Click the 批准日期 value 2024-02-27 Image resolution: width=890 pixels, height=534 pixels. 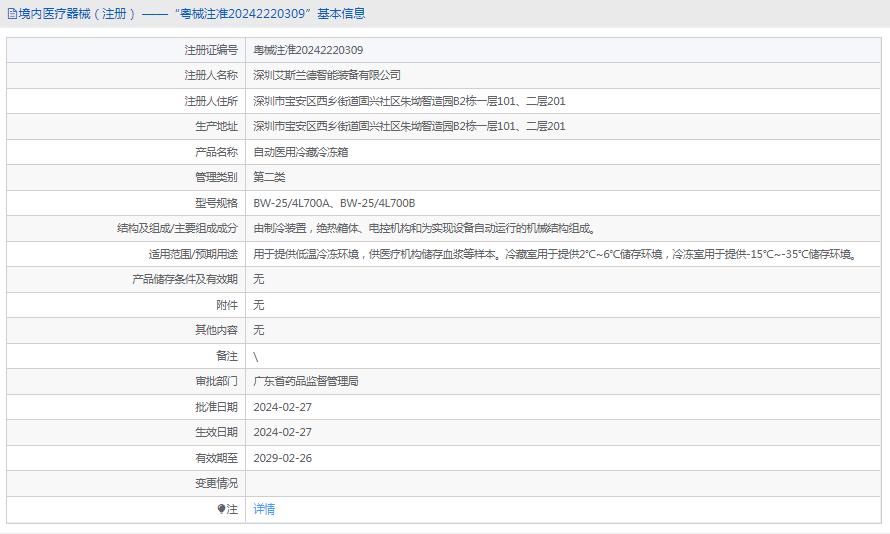[283, 407]
